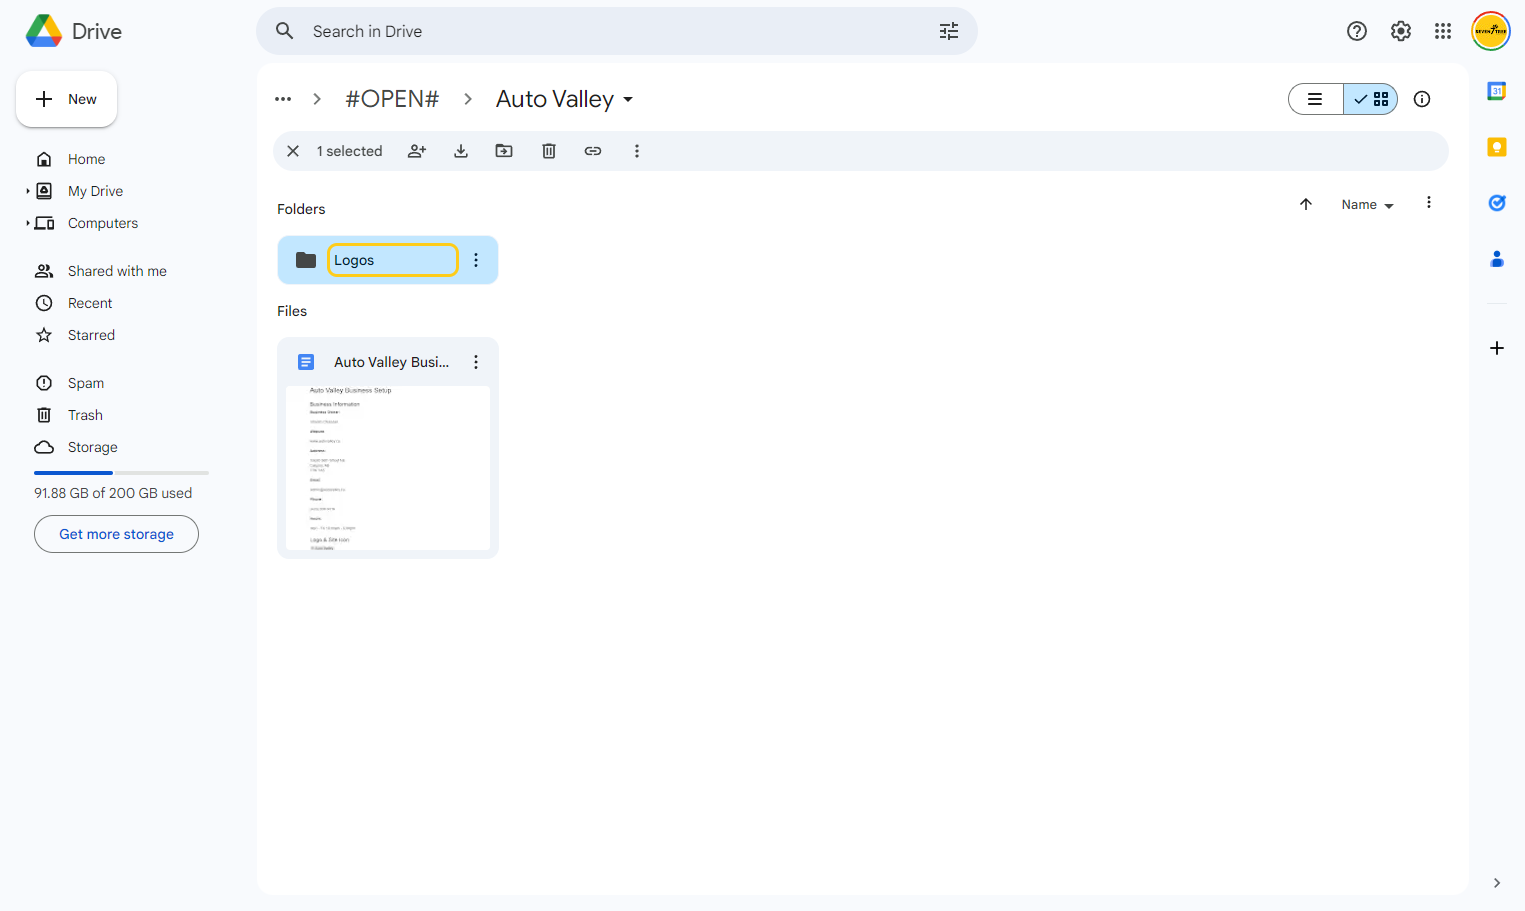Open Google Calendar in the side panel
This screenshot has width=1525, height=911.
1497,91
